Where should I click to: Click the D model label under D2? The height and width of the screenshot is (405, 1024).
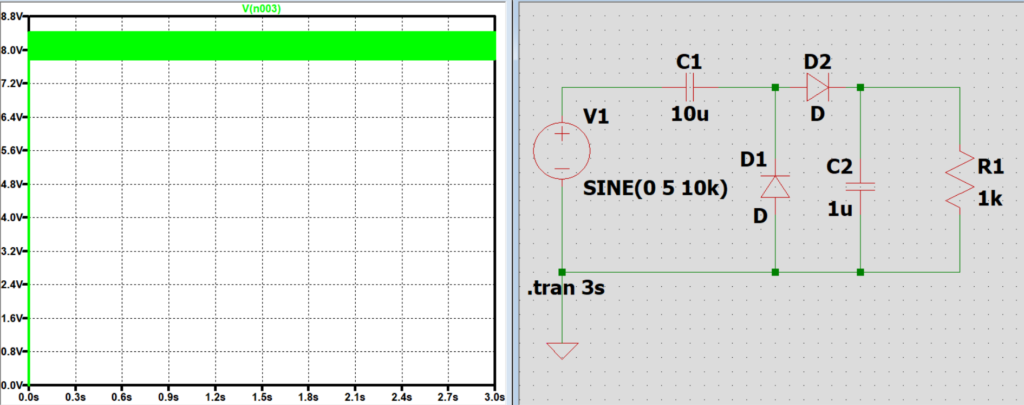817,114
